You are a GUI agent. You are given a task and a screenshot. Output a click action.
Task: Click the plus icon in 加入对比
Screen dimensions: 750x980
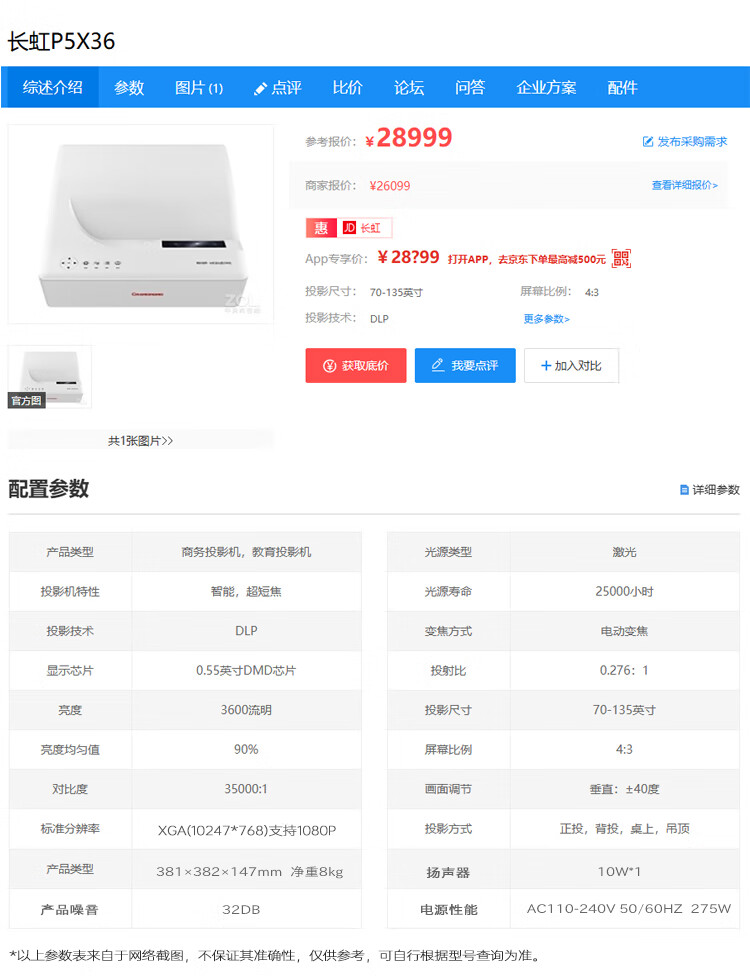pyautogui.click(x=546, y=366)
